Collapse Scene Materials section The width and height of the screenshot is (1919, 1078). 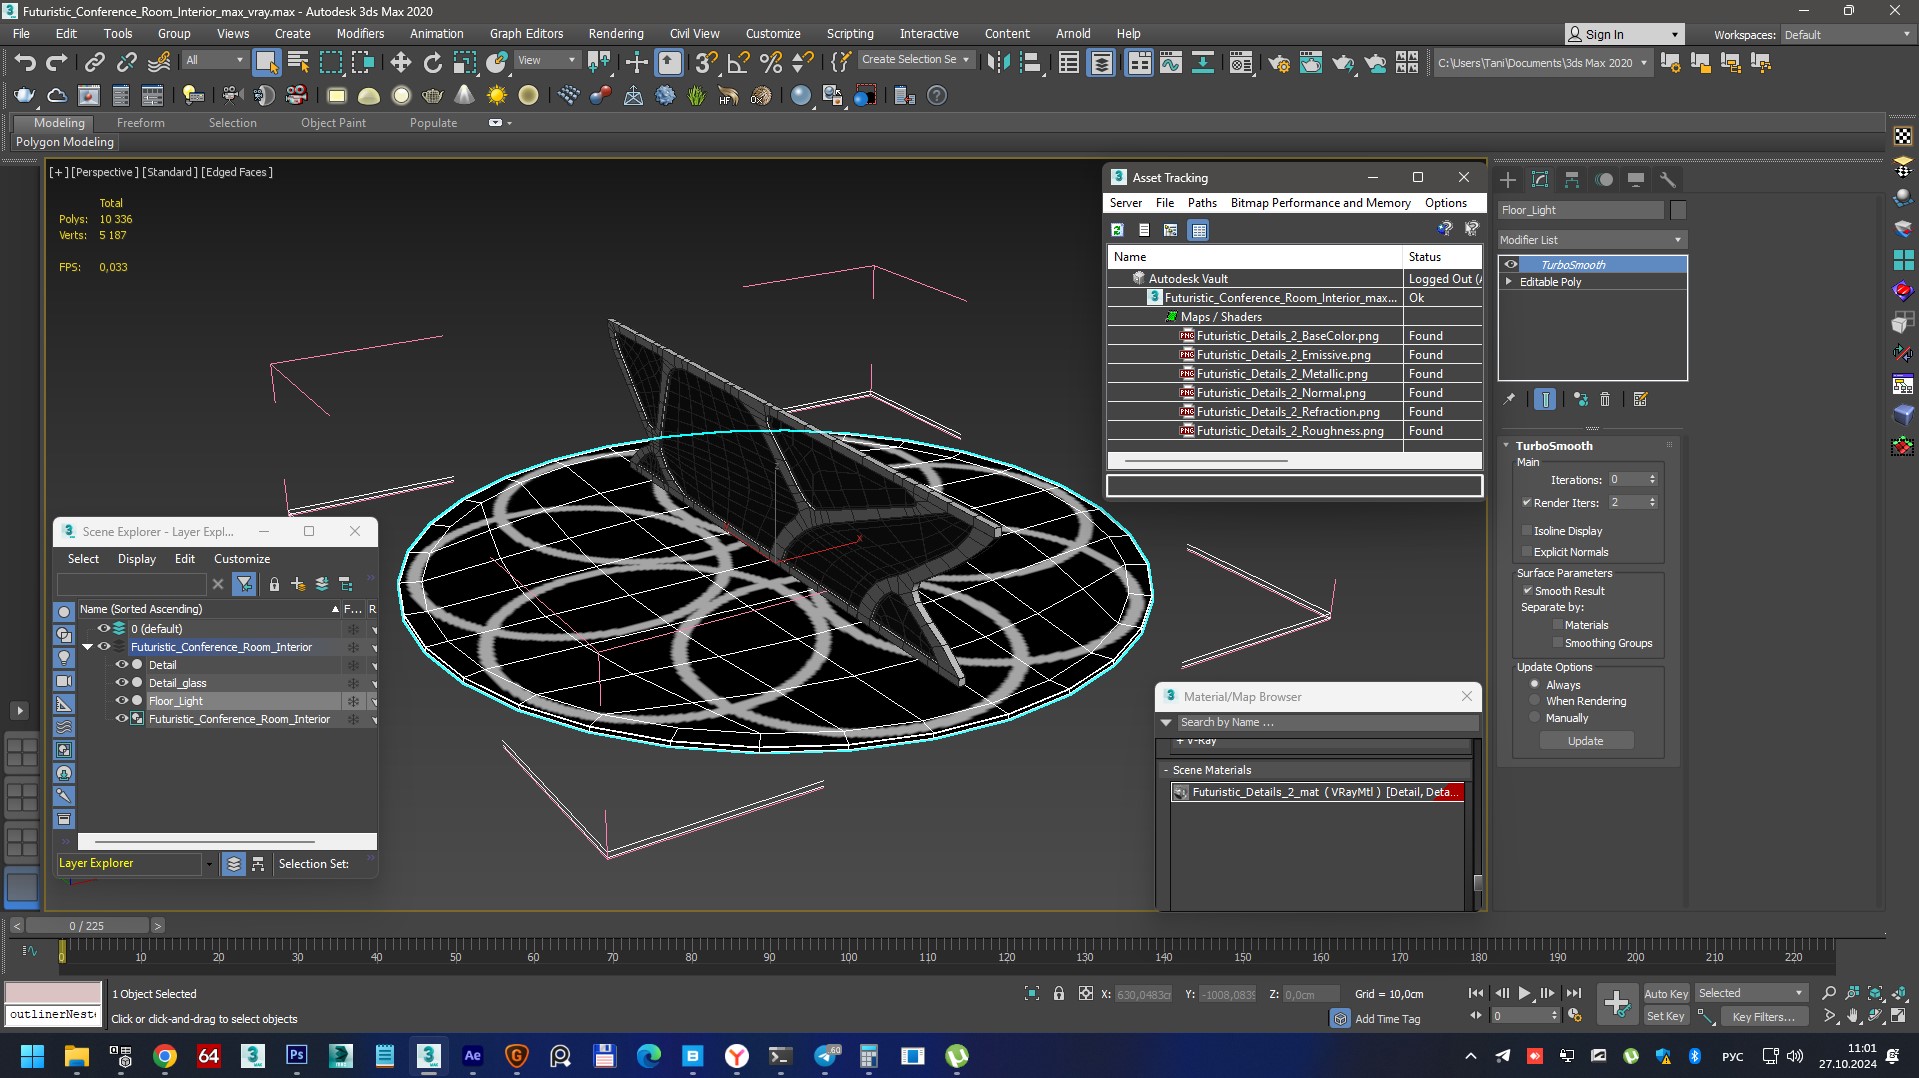click(1166, 770)
